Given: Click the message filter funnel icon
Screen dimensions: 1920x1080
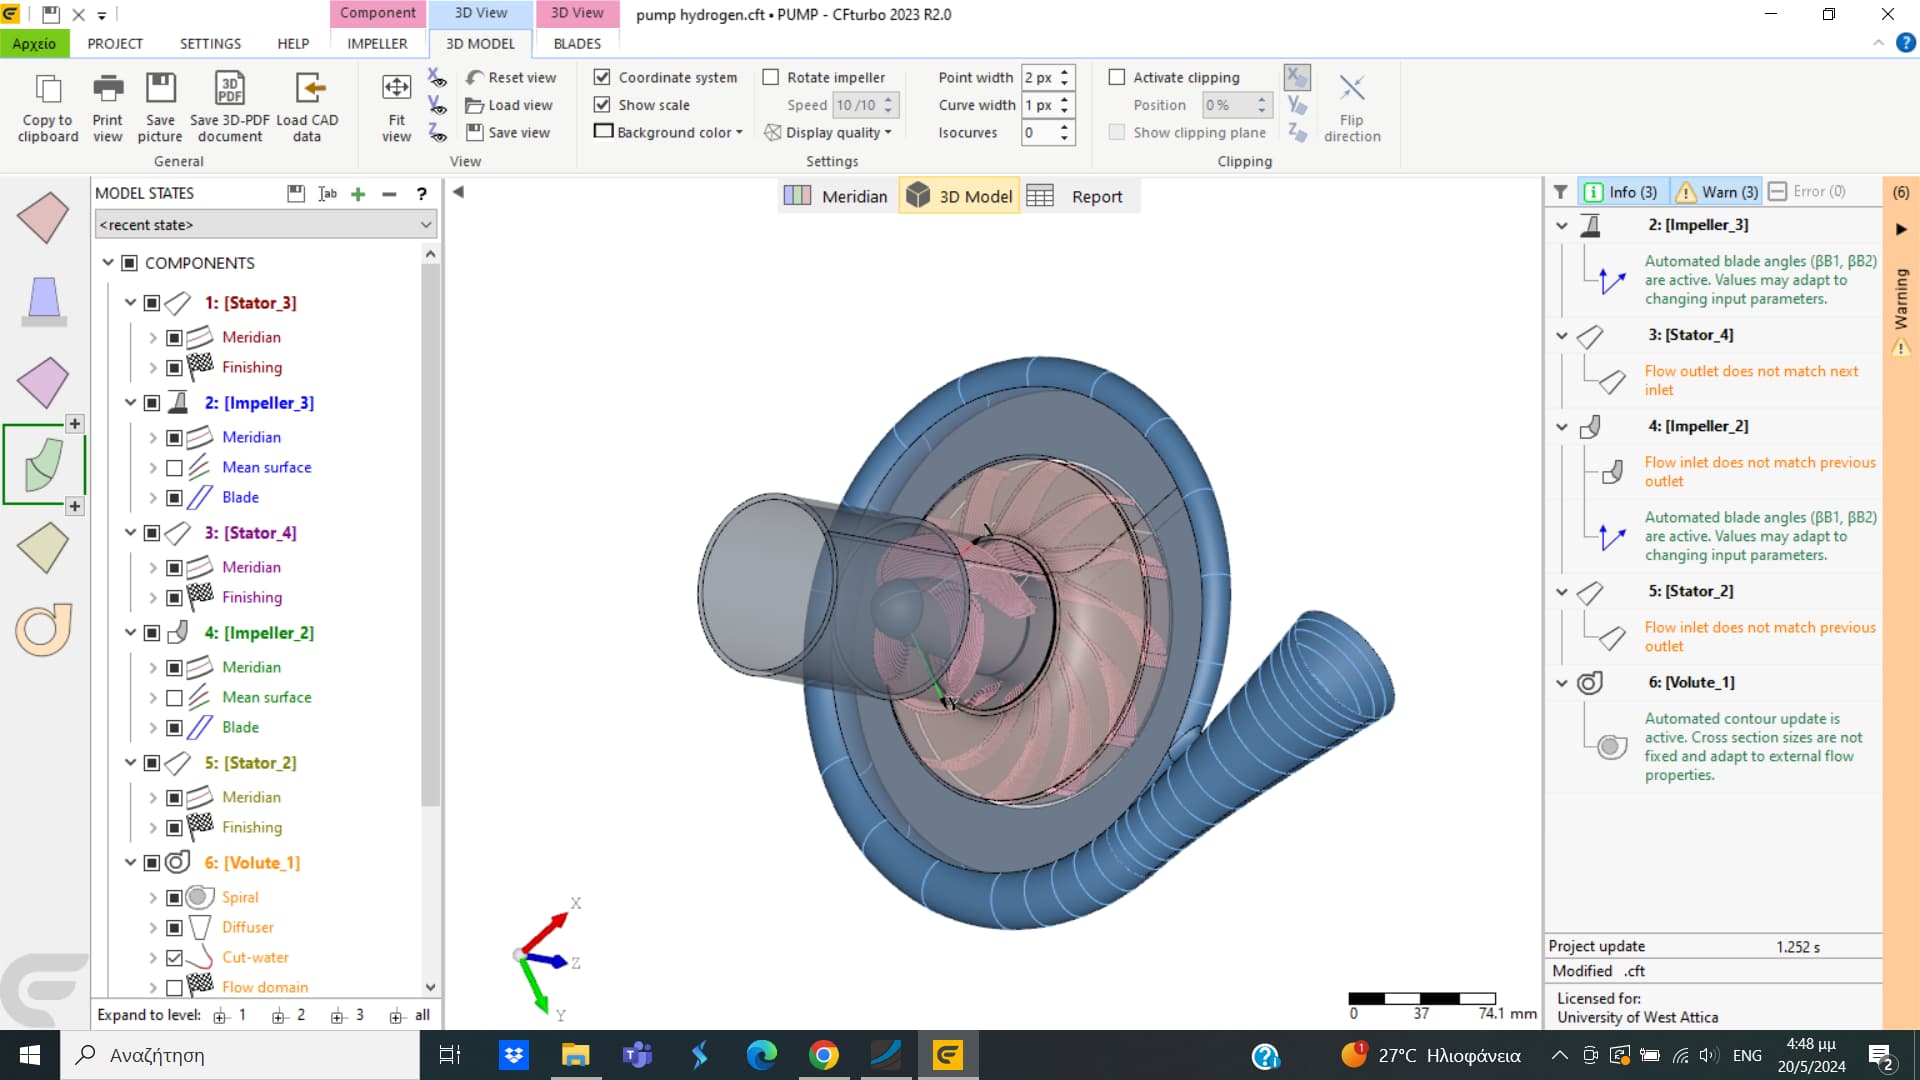Looking at the screenshot, I should pyautogui.click(x=1560, y=192).
